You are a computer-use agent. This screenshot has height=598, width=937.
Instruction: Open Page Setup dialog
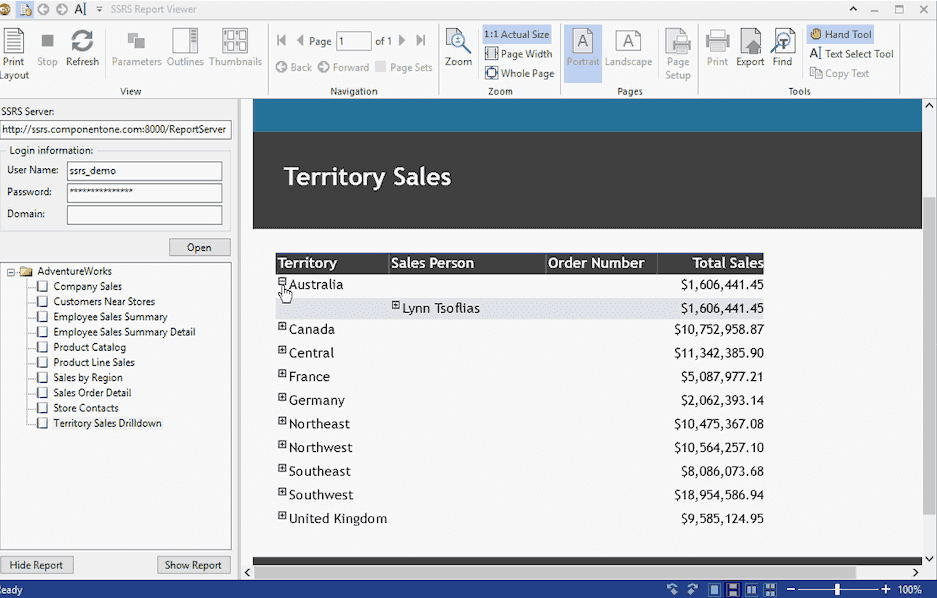click(678, 54)
